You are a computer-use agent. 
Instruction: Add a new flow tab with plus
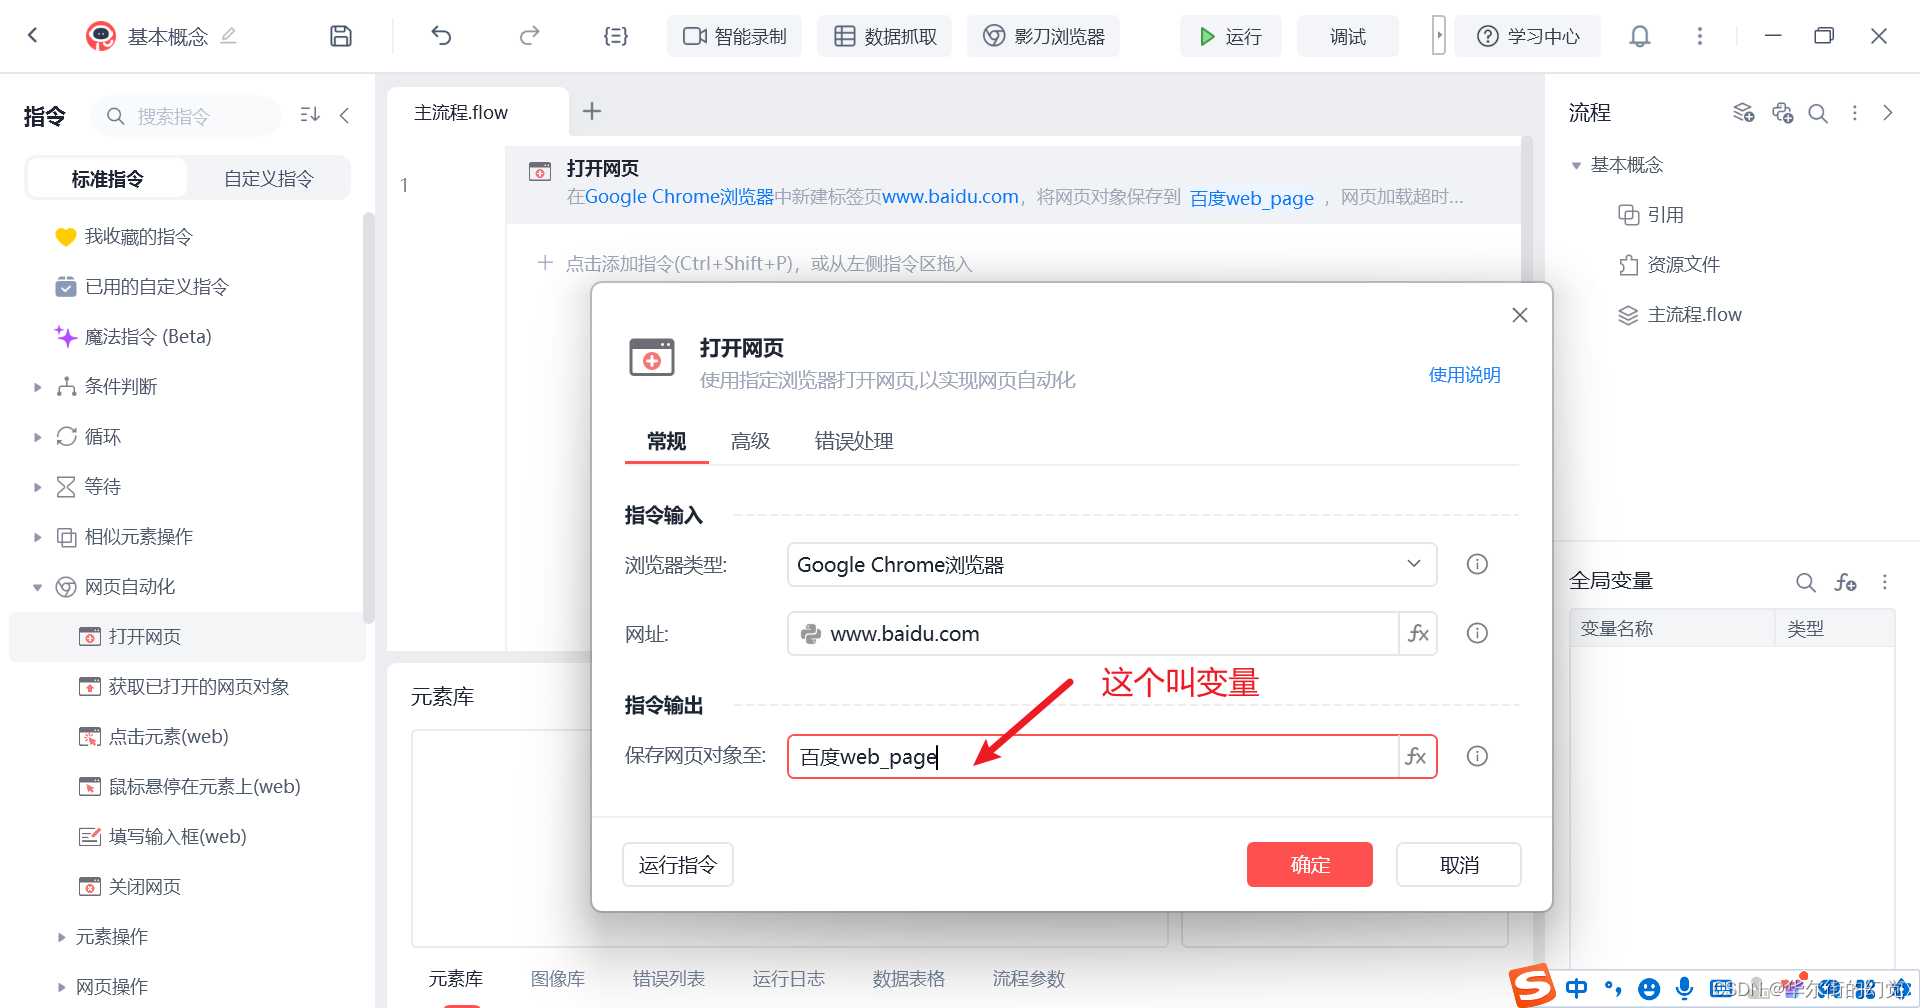click(592, 111)
